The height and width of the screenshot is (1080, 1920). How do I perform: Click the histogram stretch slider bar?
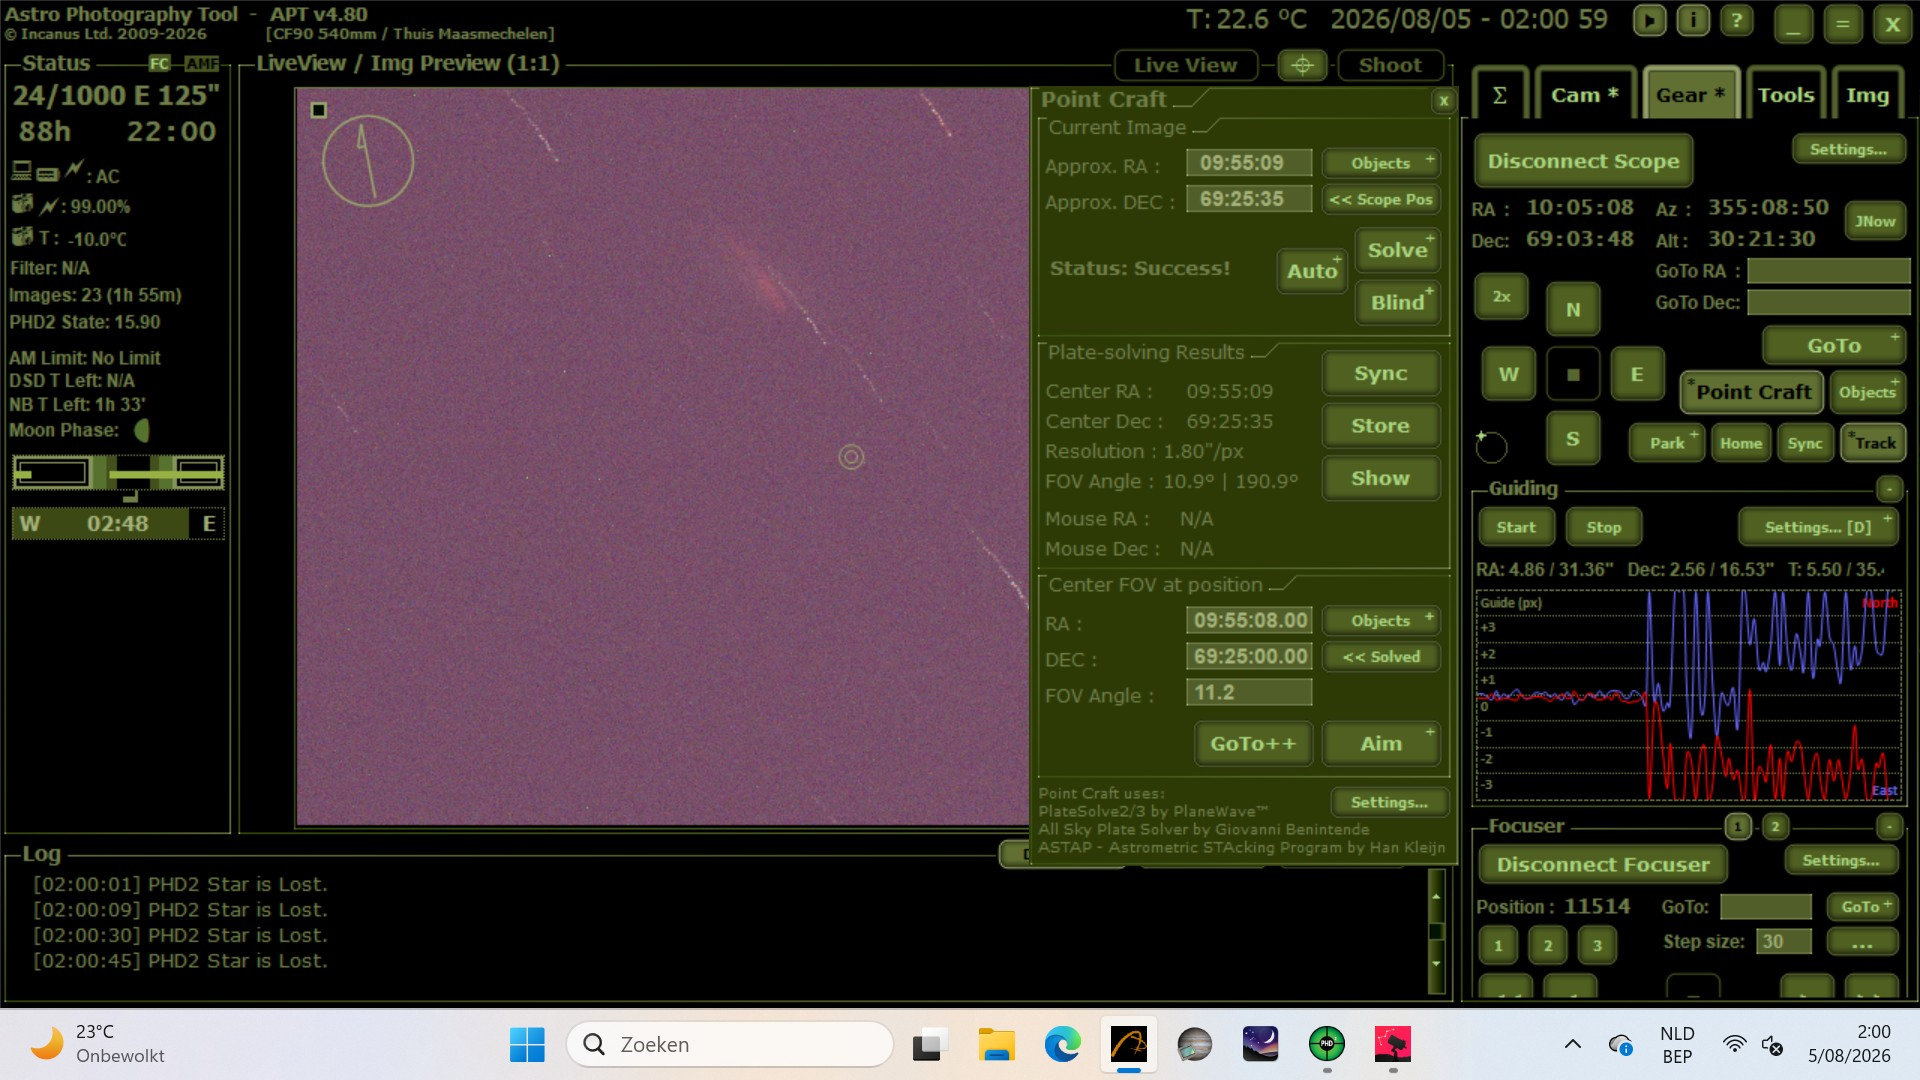(x=118, y=473)
